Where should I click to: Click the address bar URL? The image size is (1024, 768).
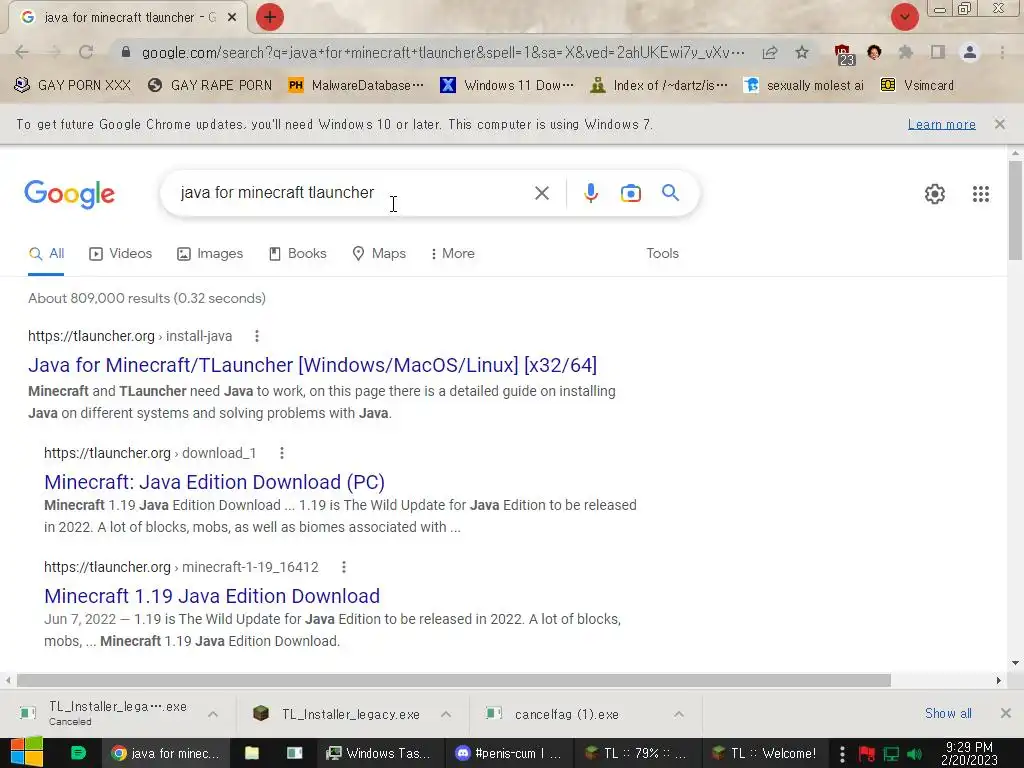point(443,52)
